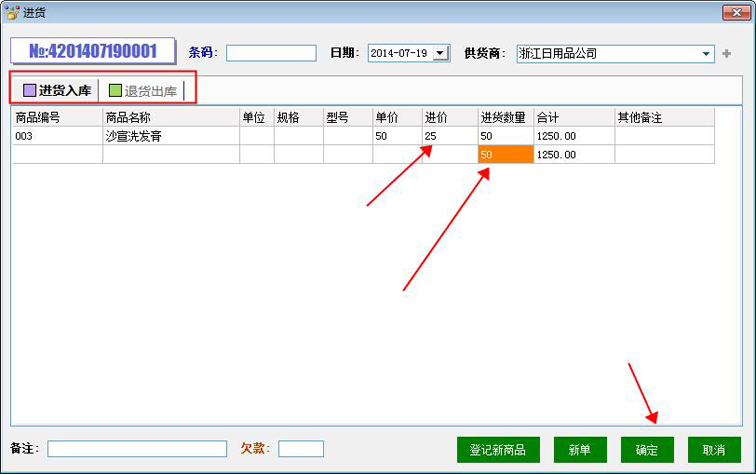Click the 商品名称 column header

pos(171,118)
